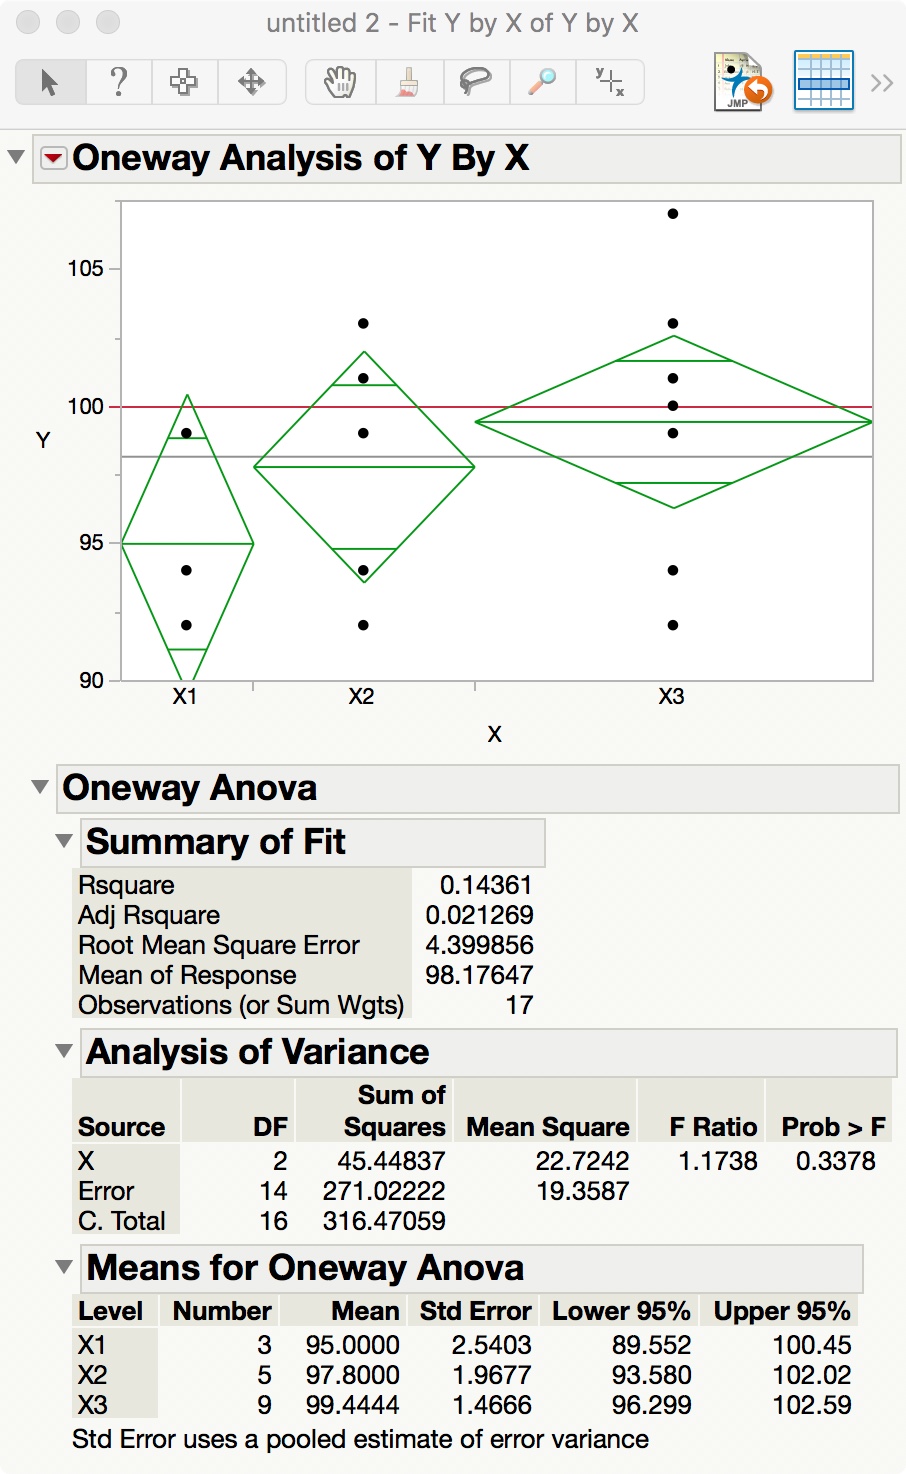Select the magnifier zoom tool
Screen dimensions: 906x1474
coord(542,82)
